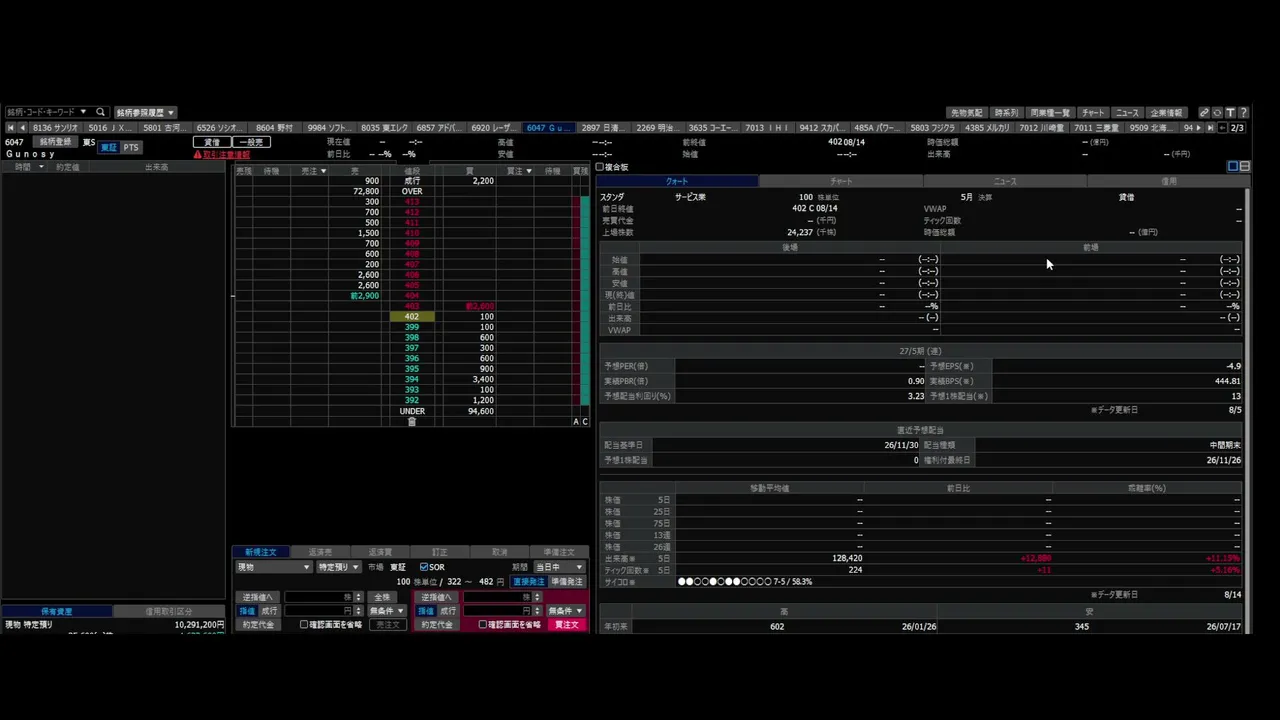Click the 402 price cell in order book
Image resolution: width=1280 pixels, height=720 pixels.
point(412,316)
